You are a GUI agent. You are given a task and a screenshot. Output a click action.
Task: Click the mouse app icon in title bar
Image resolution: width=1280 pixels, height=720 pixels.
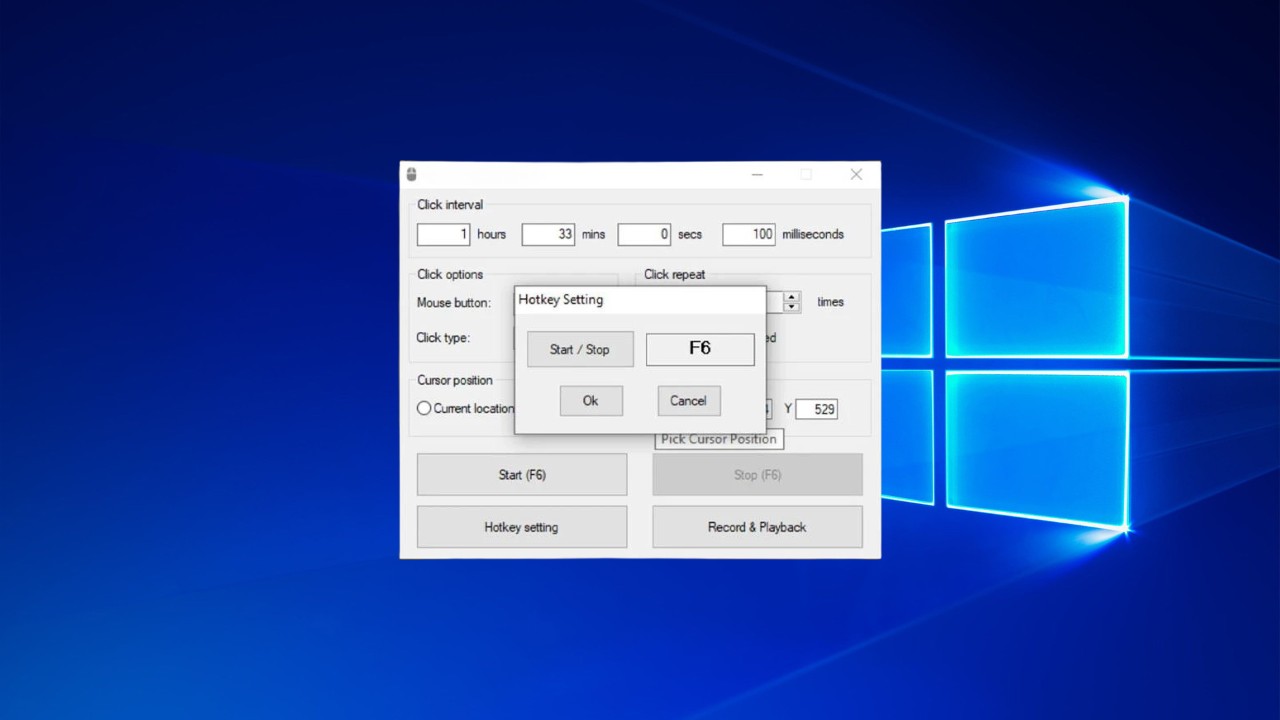pyautogui.click(x=411, y=174)
